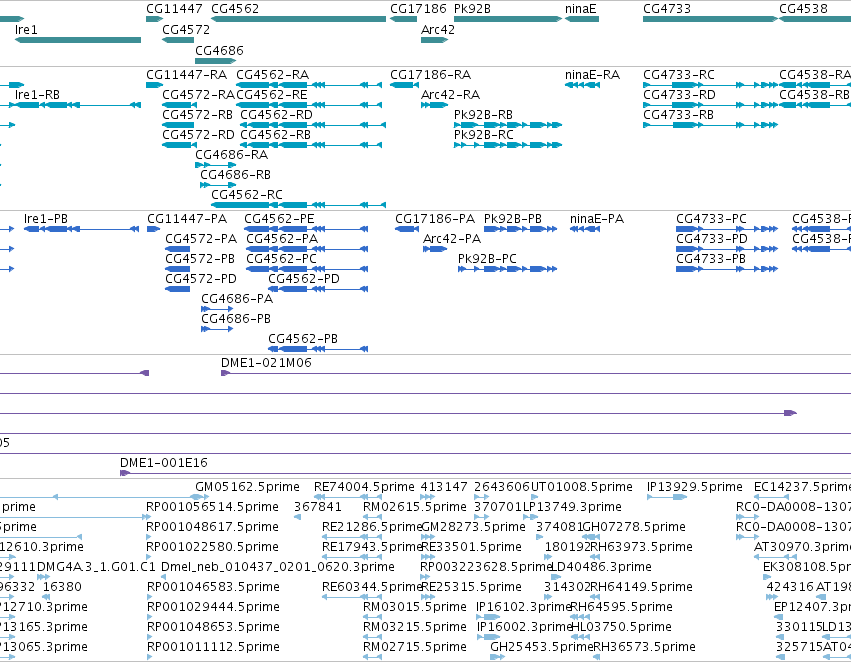
Task: Click EST label RP001056514.5prime
Action: [x=212, y=507]
